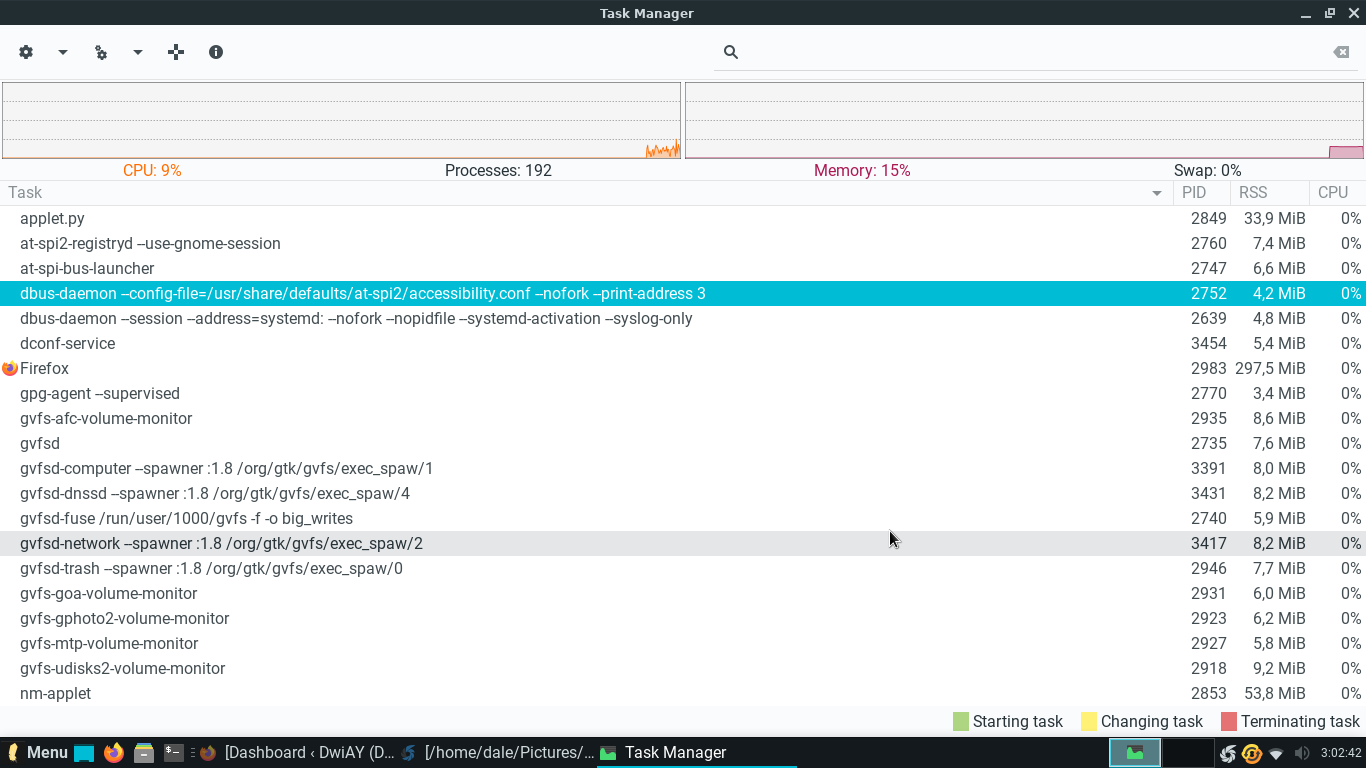Select the gvfsd-fuse process row
1366x768 pixels.
coord(683,518)
